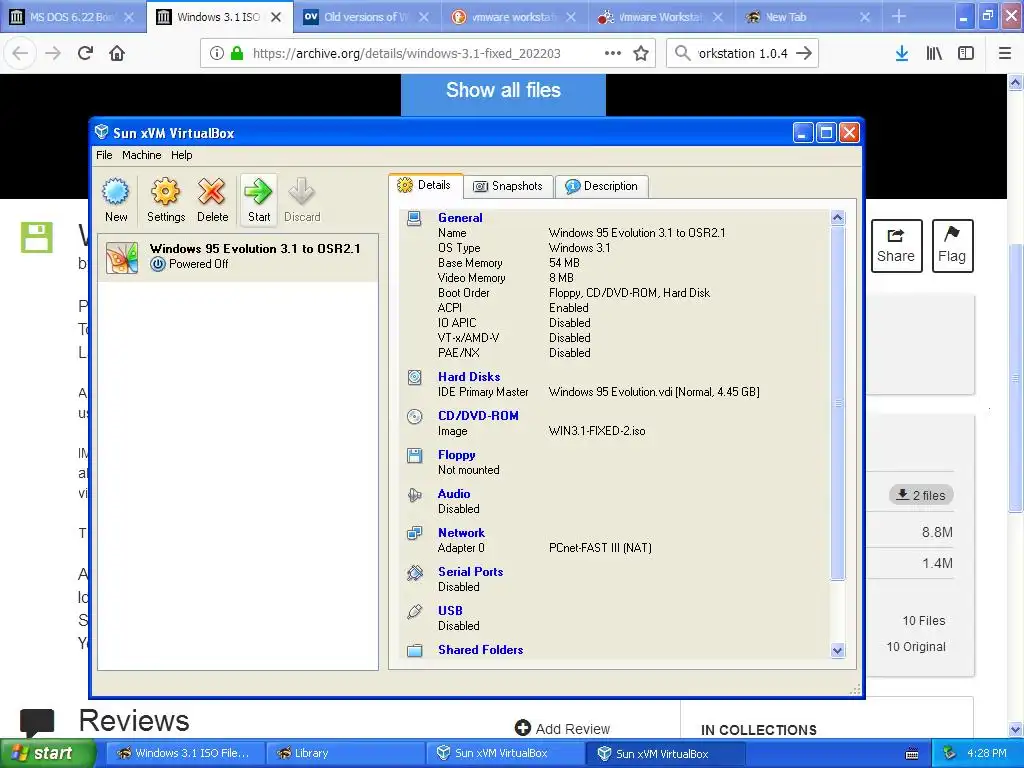The image size is (1024, 768).
Task: Open browser Downloads arrow icon
Action: tap(902, 54)
